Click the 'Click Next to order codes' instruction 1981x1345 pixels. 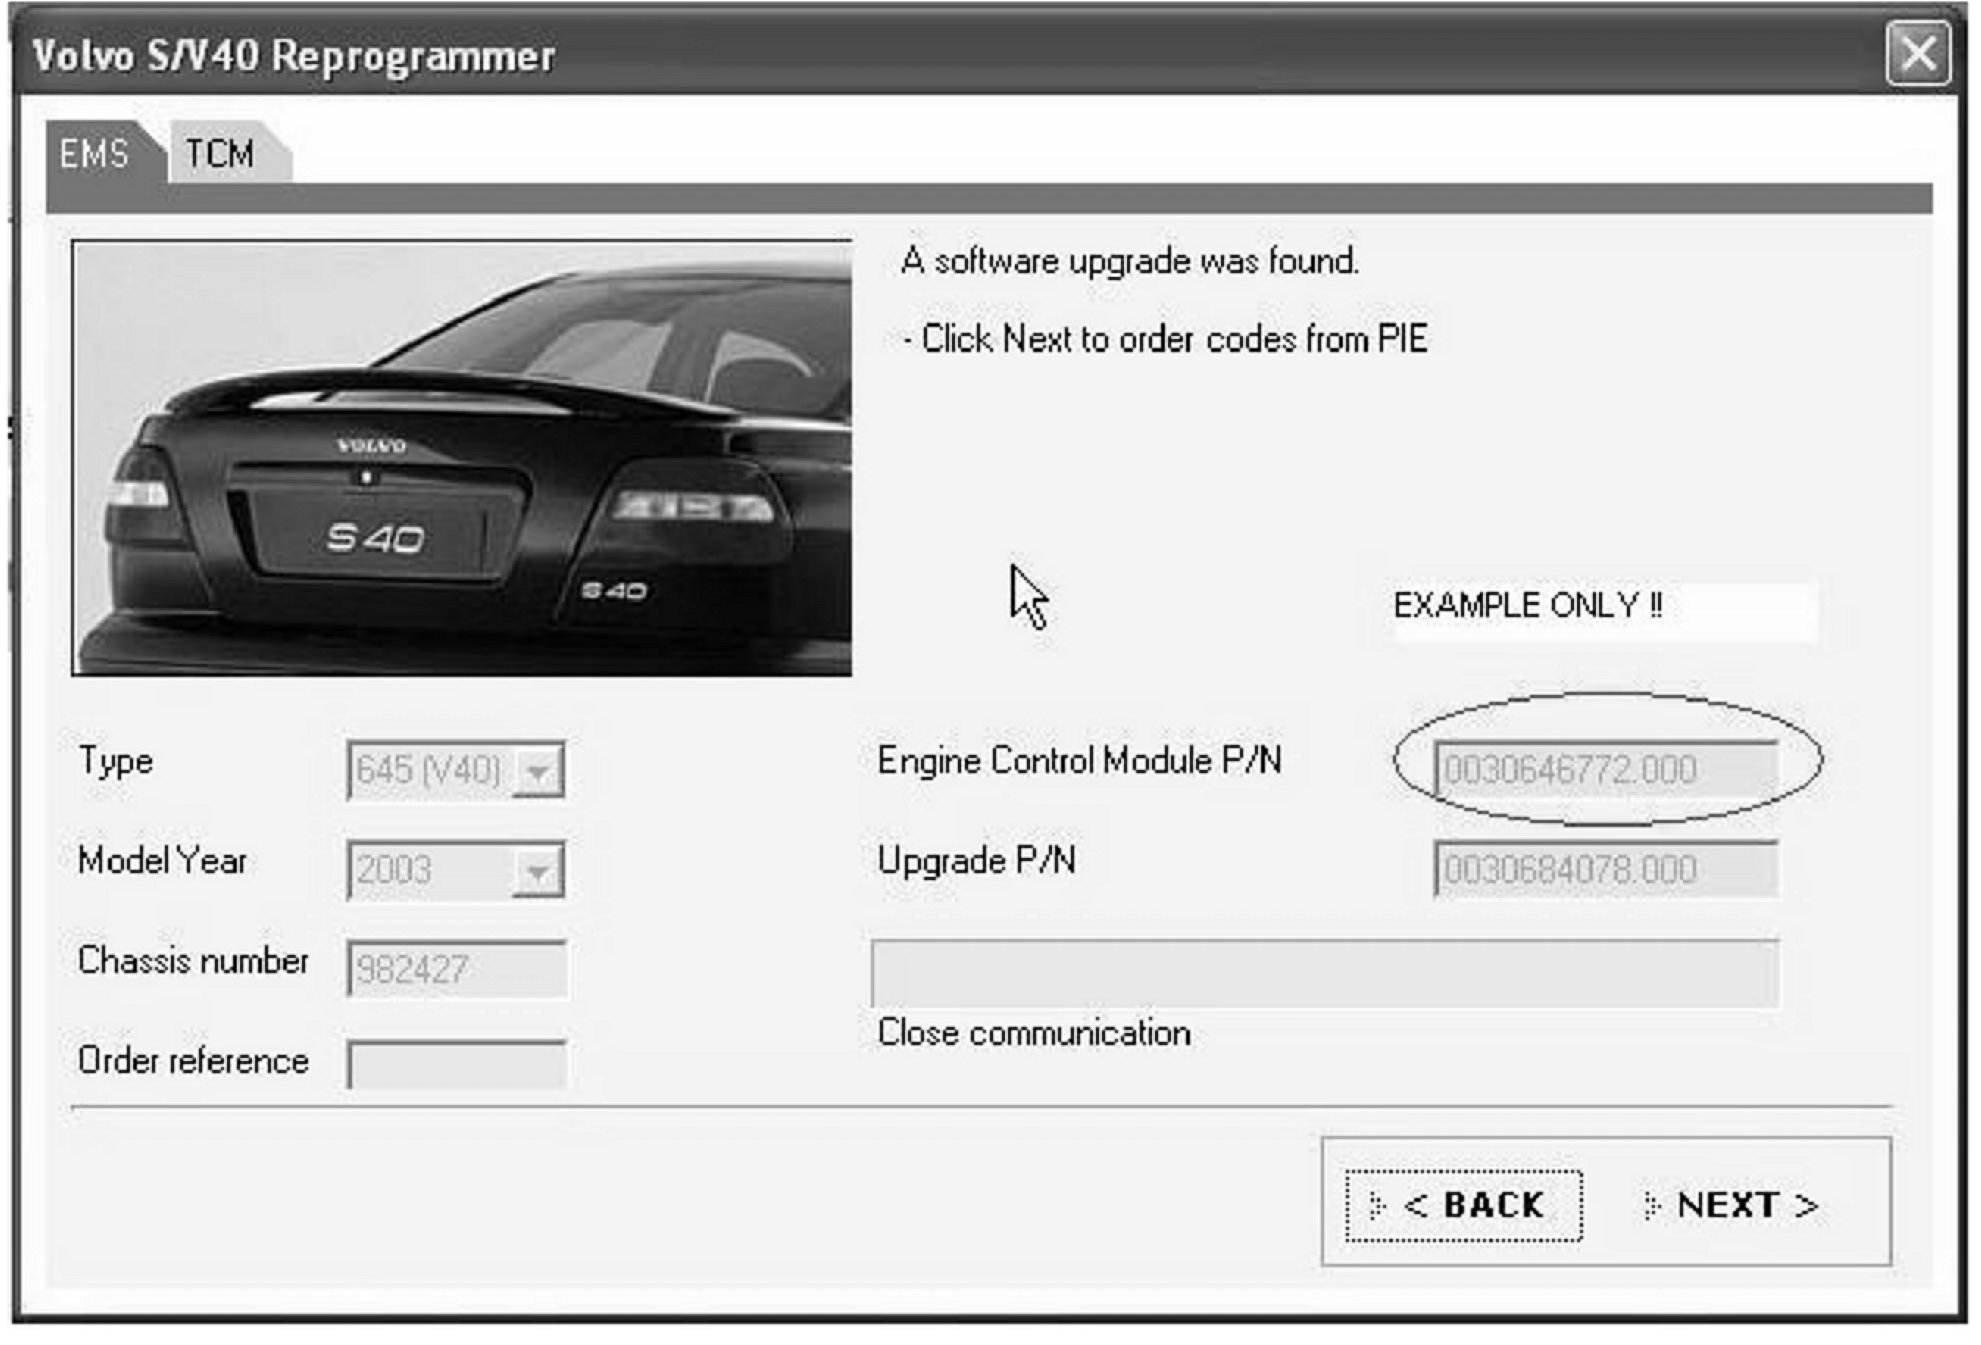[x=1165, y=339]
